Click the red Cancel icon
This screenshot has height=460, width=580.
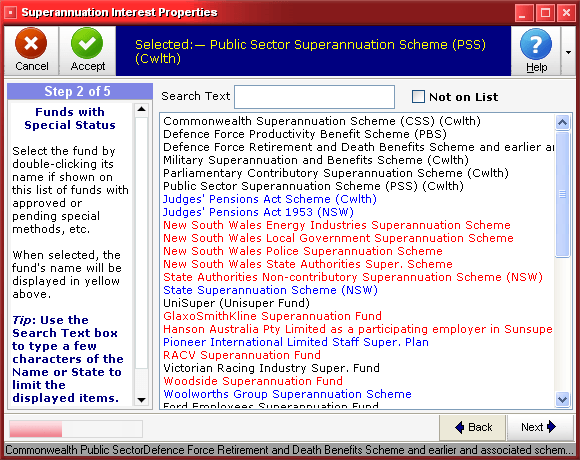point(31,44)
